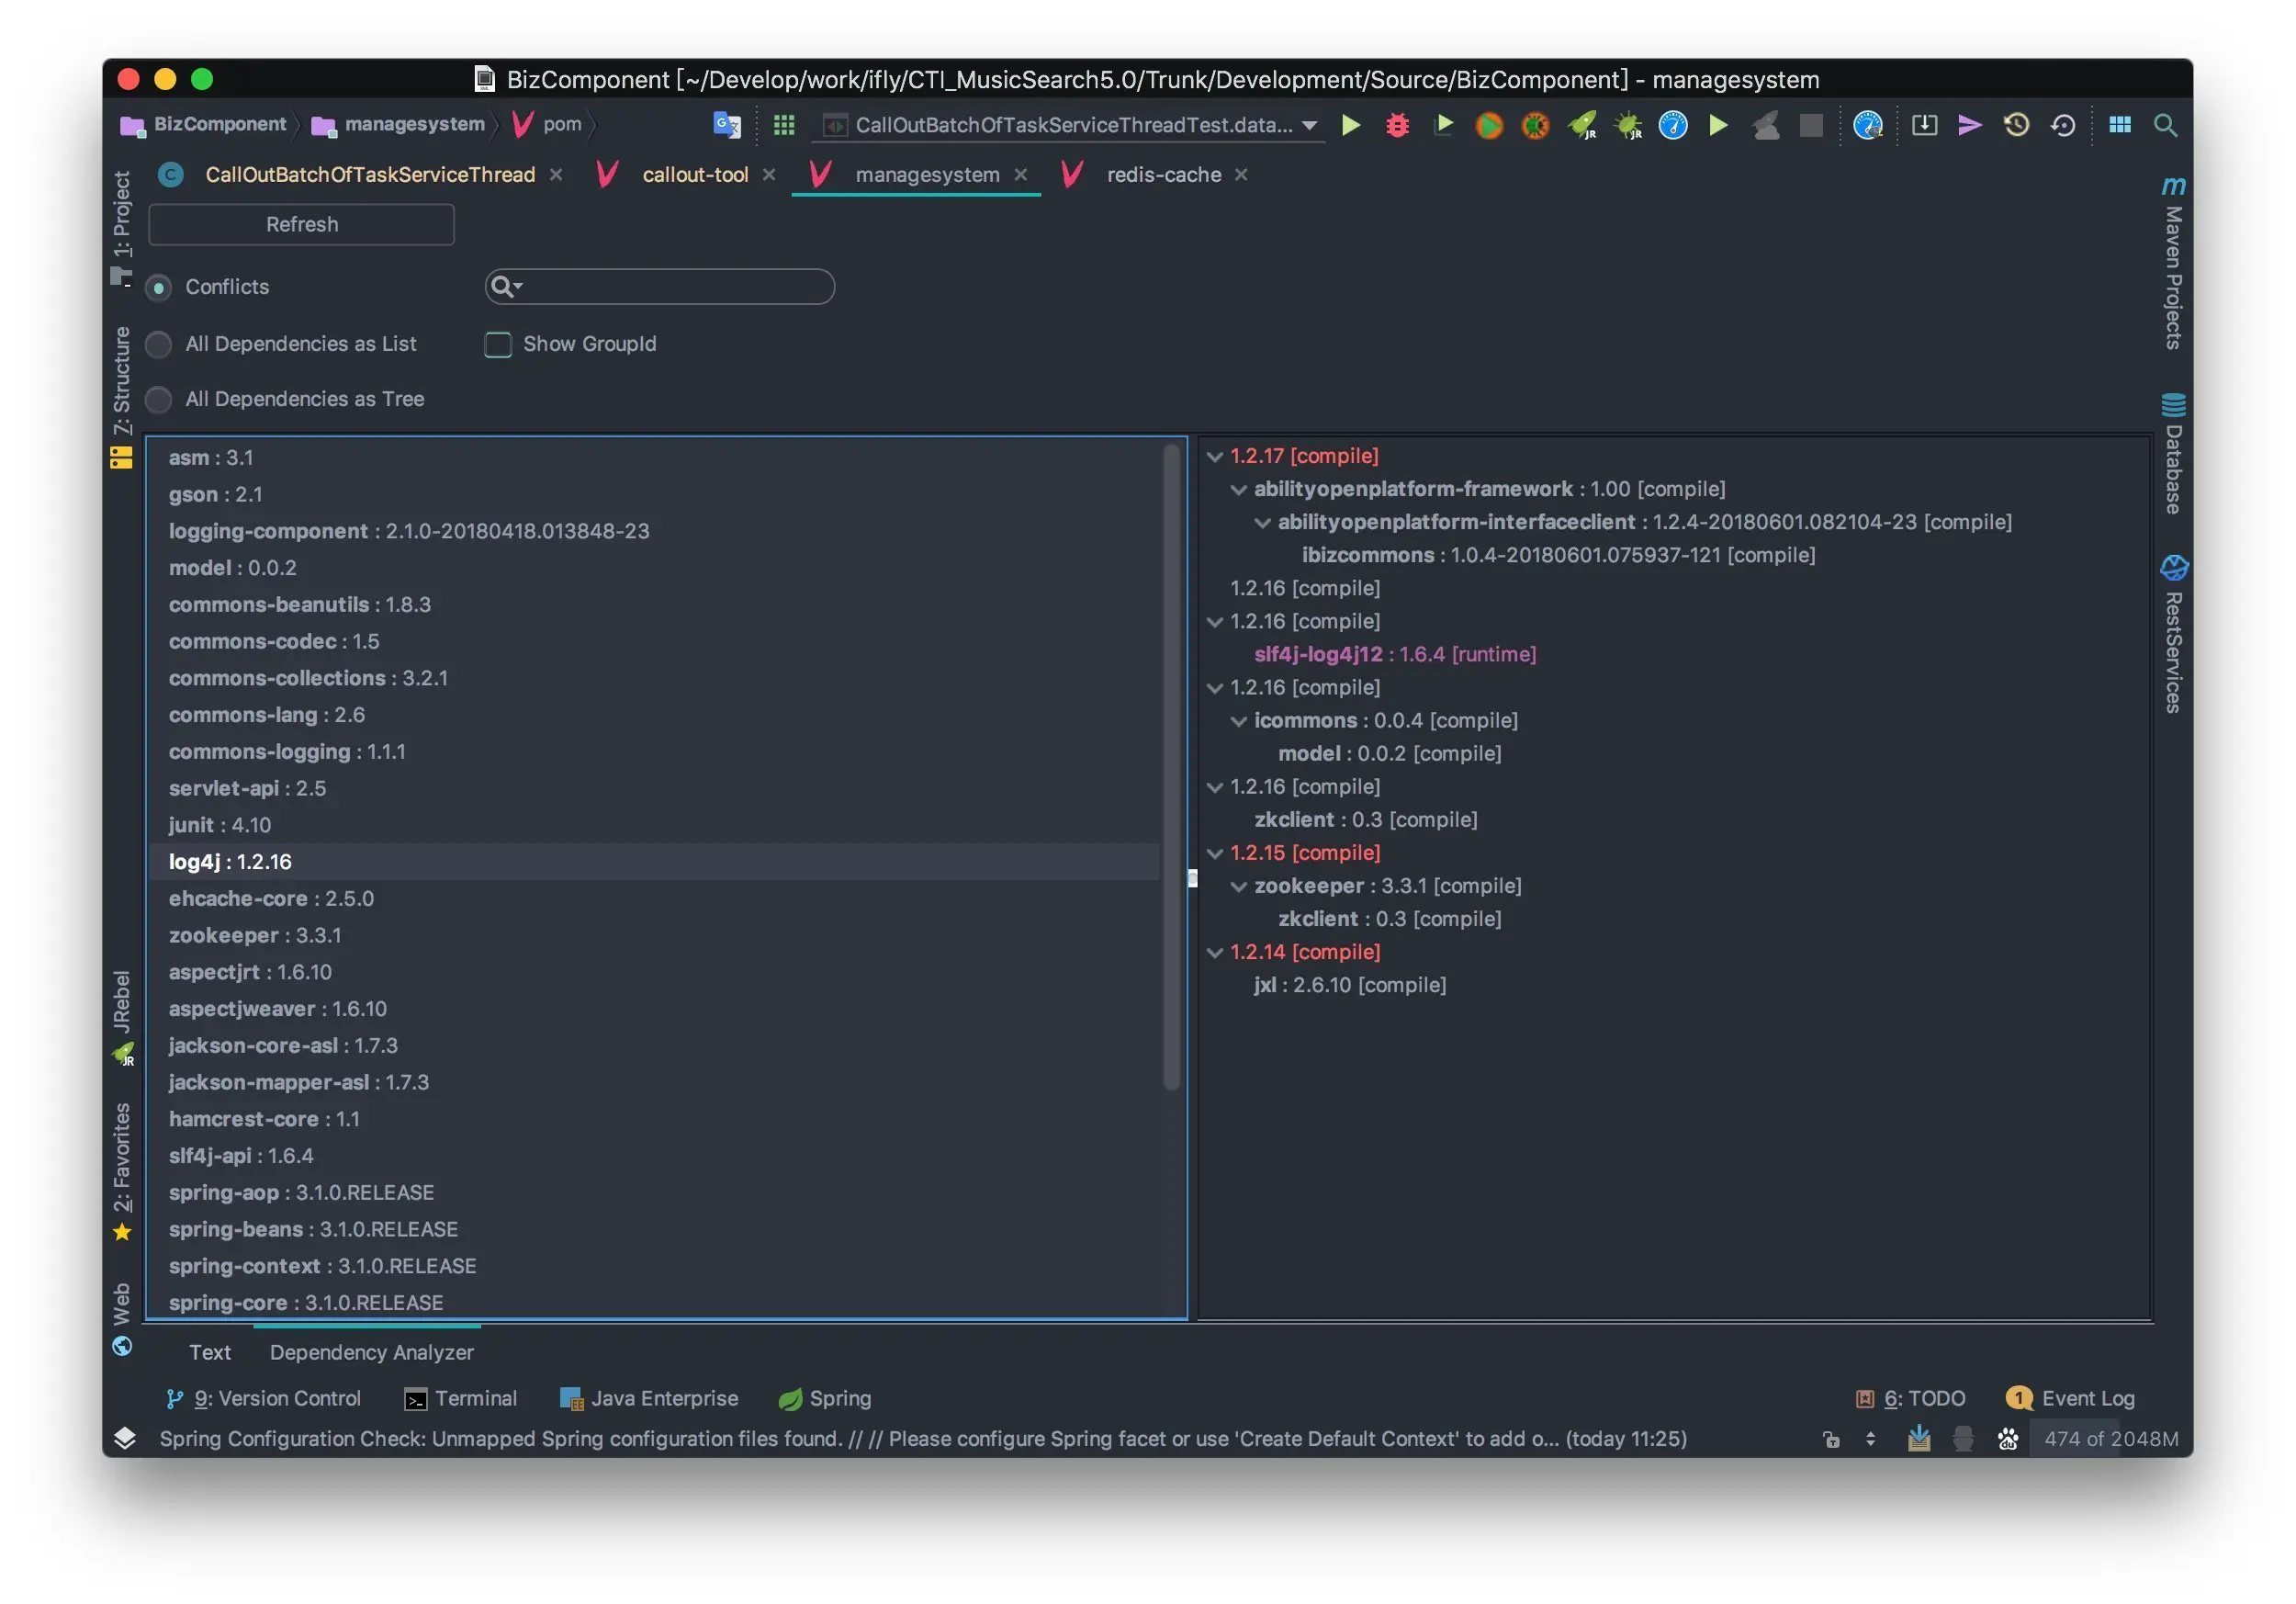Collapse the zookeeper 3.3.1 node
Viewport: 2296px width, 1604px height.
[1238, 887]
